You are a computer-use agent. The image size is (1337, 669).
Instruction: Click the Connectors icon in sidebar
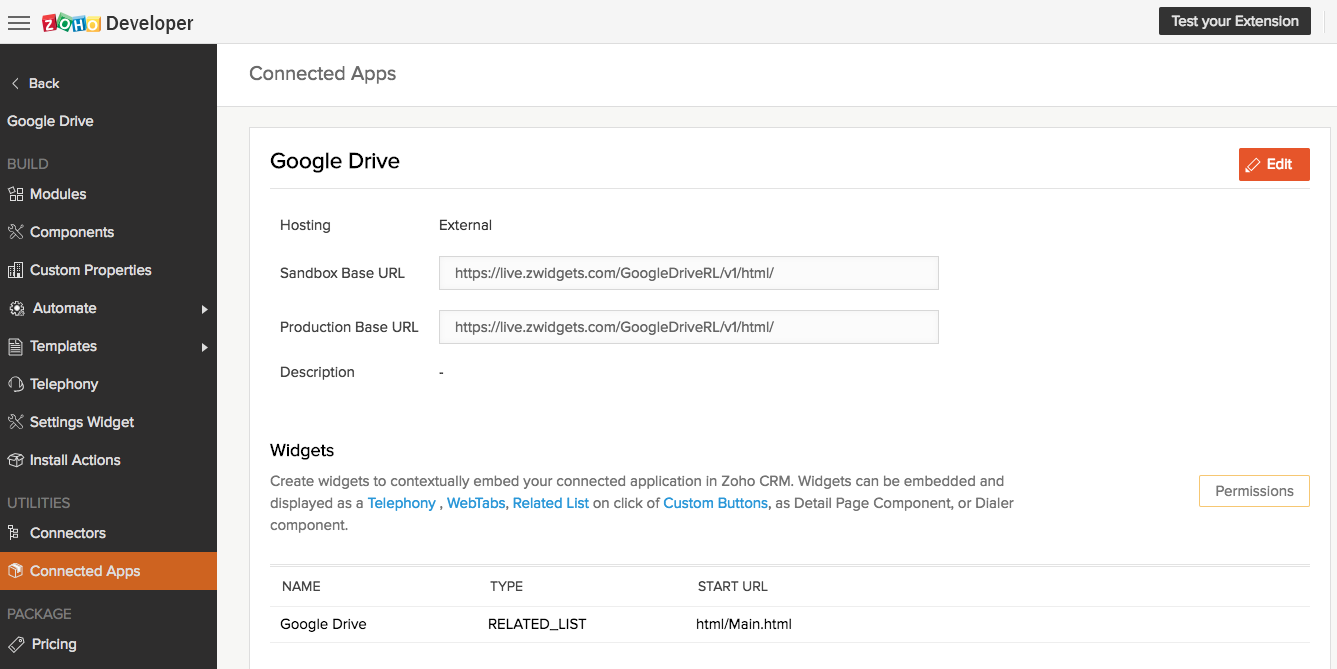tap(14, 533)
